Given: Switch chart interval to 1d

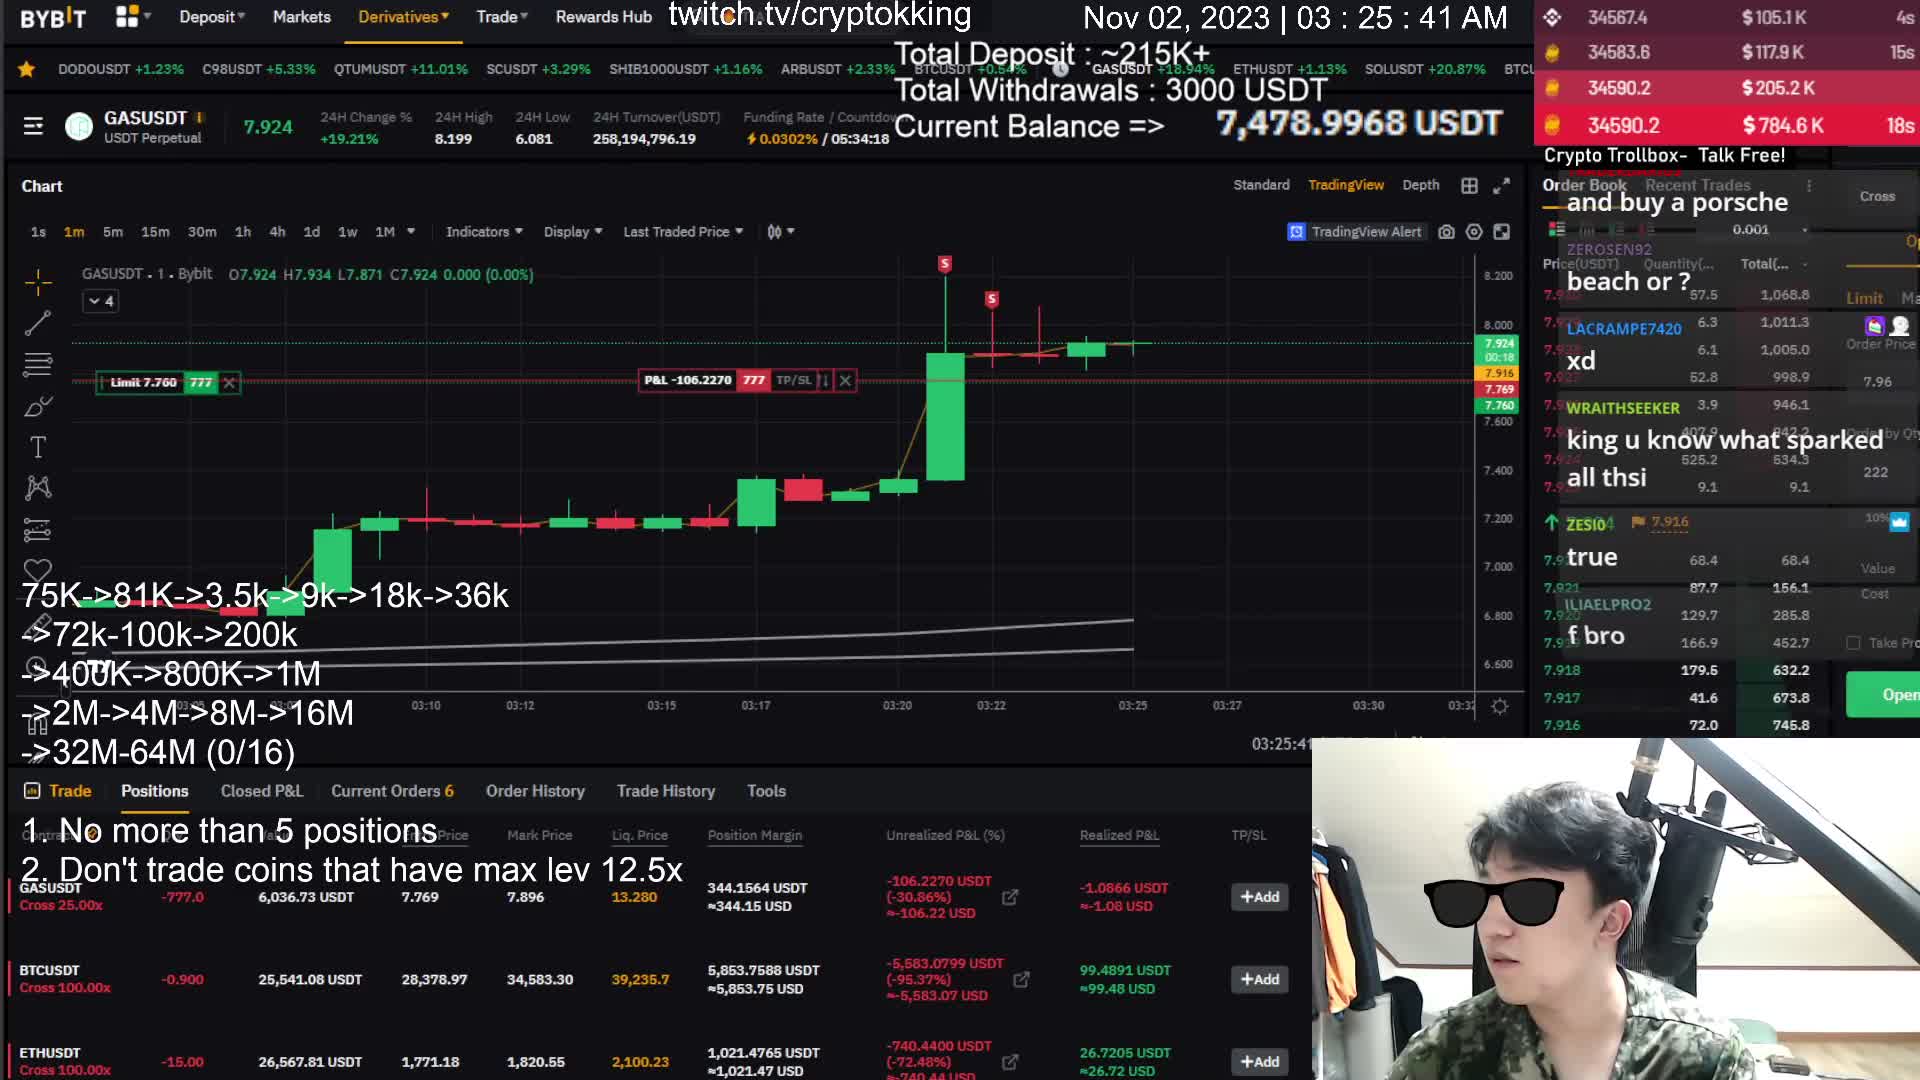Looking at the screenshot, I should coord(312,232).
